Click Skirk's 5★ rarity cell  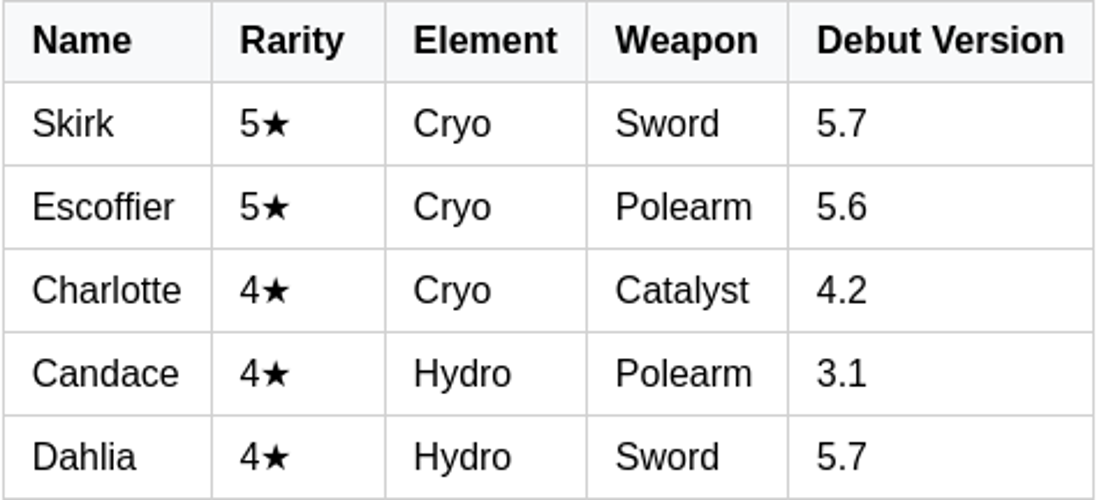point(264,124)
